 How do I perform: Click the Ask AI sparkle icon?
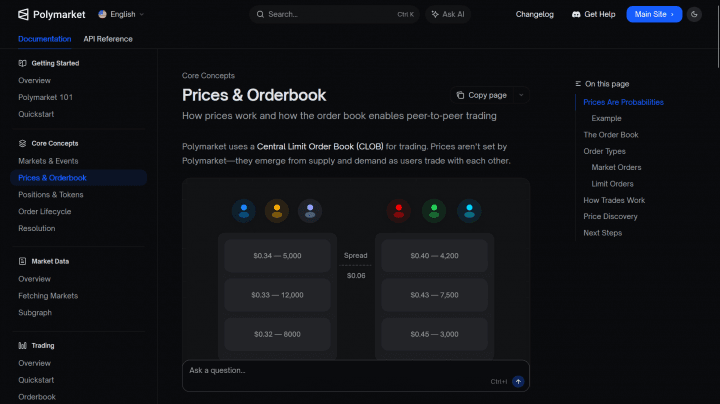coord(435,15)
